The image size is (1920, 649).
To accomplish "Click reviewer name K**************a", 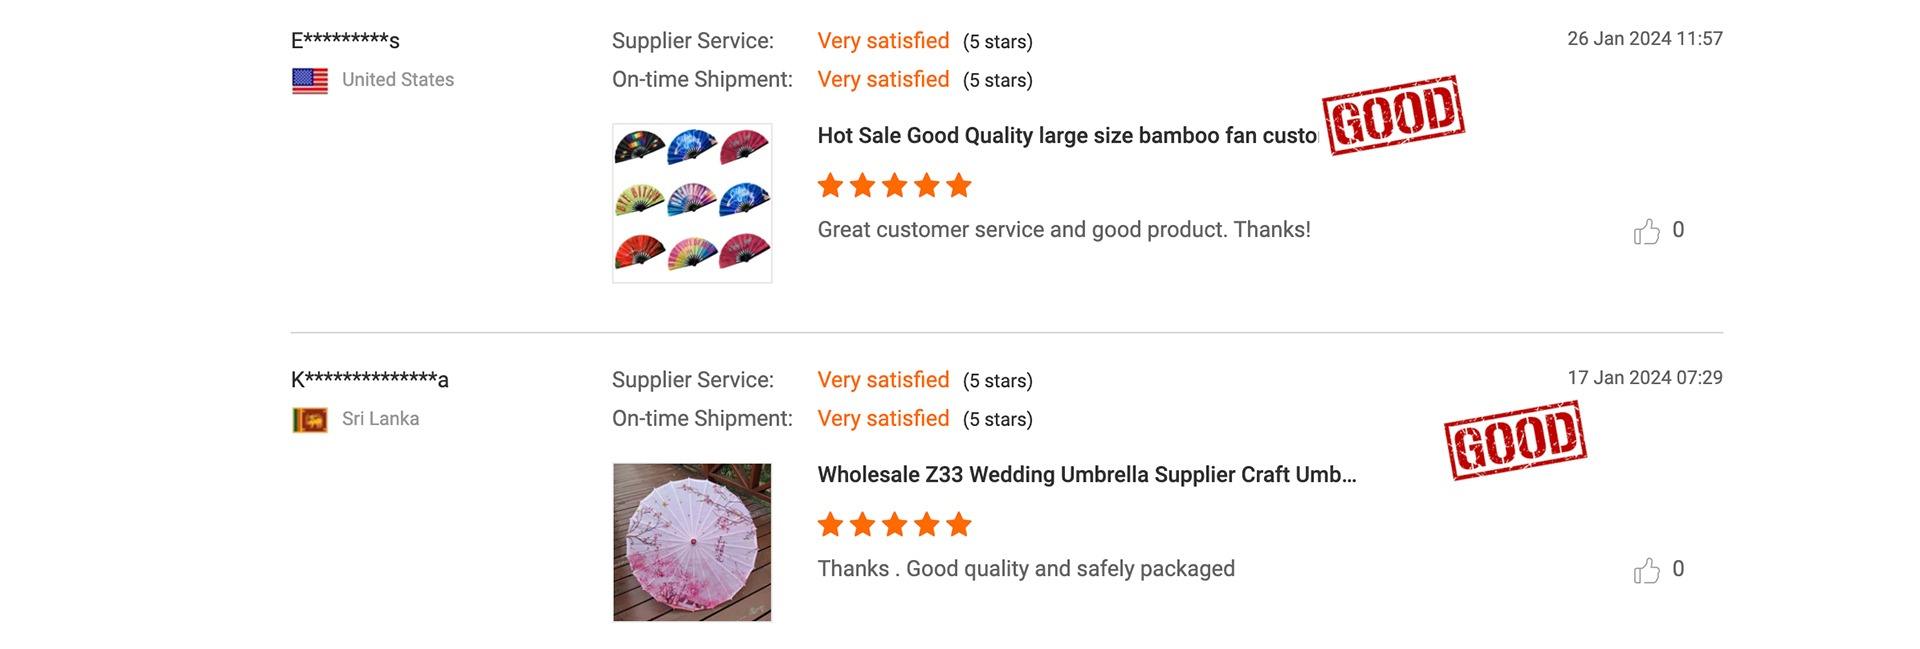I will pyautogui.click(x=369, y=380).
